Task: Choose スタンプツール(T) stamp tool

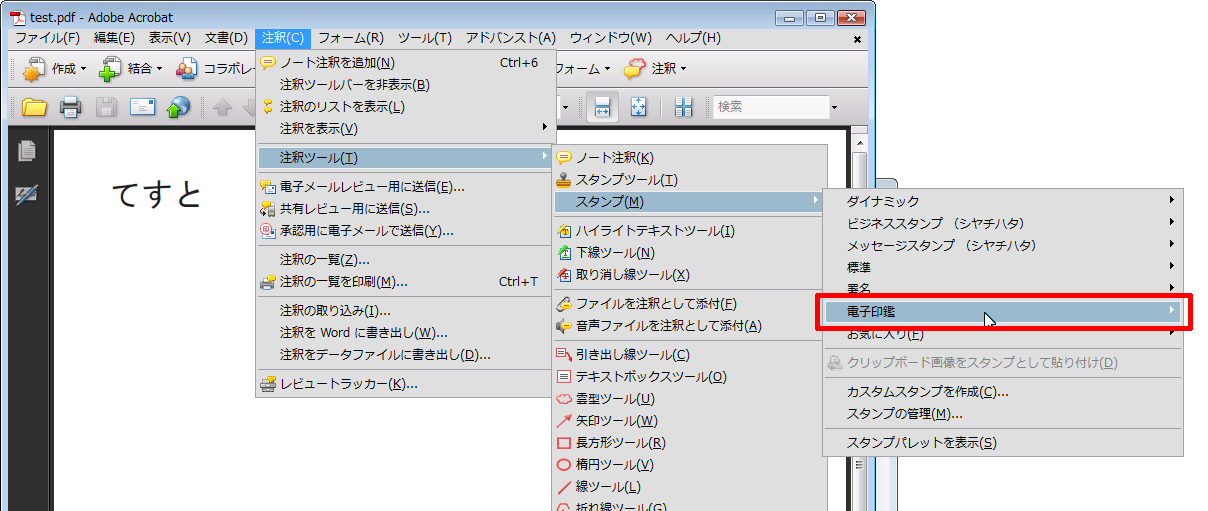Action: (691, 180)
